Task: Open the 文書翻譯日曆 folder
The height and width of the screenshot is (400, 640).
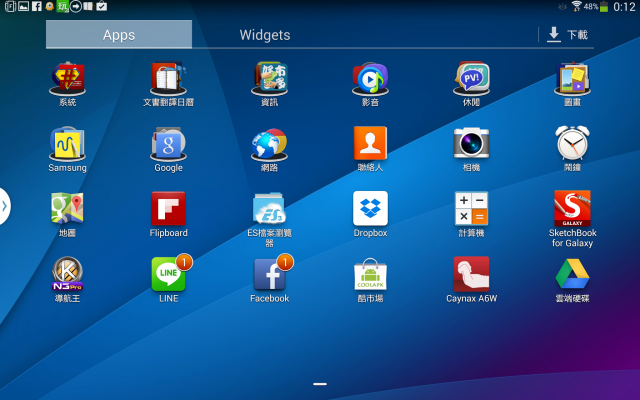Action: pos(168,79)
